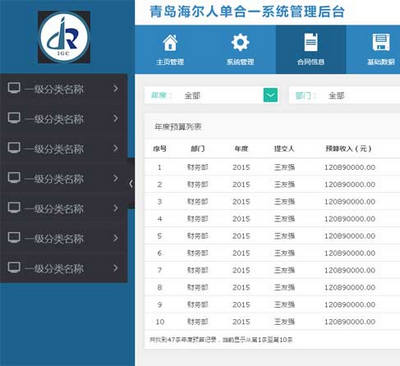Screen dimensions: 400x366
Task: Click 2015 in row 5
Action: pyautogui.click(x=241, y=236)
